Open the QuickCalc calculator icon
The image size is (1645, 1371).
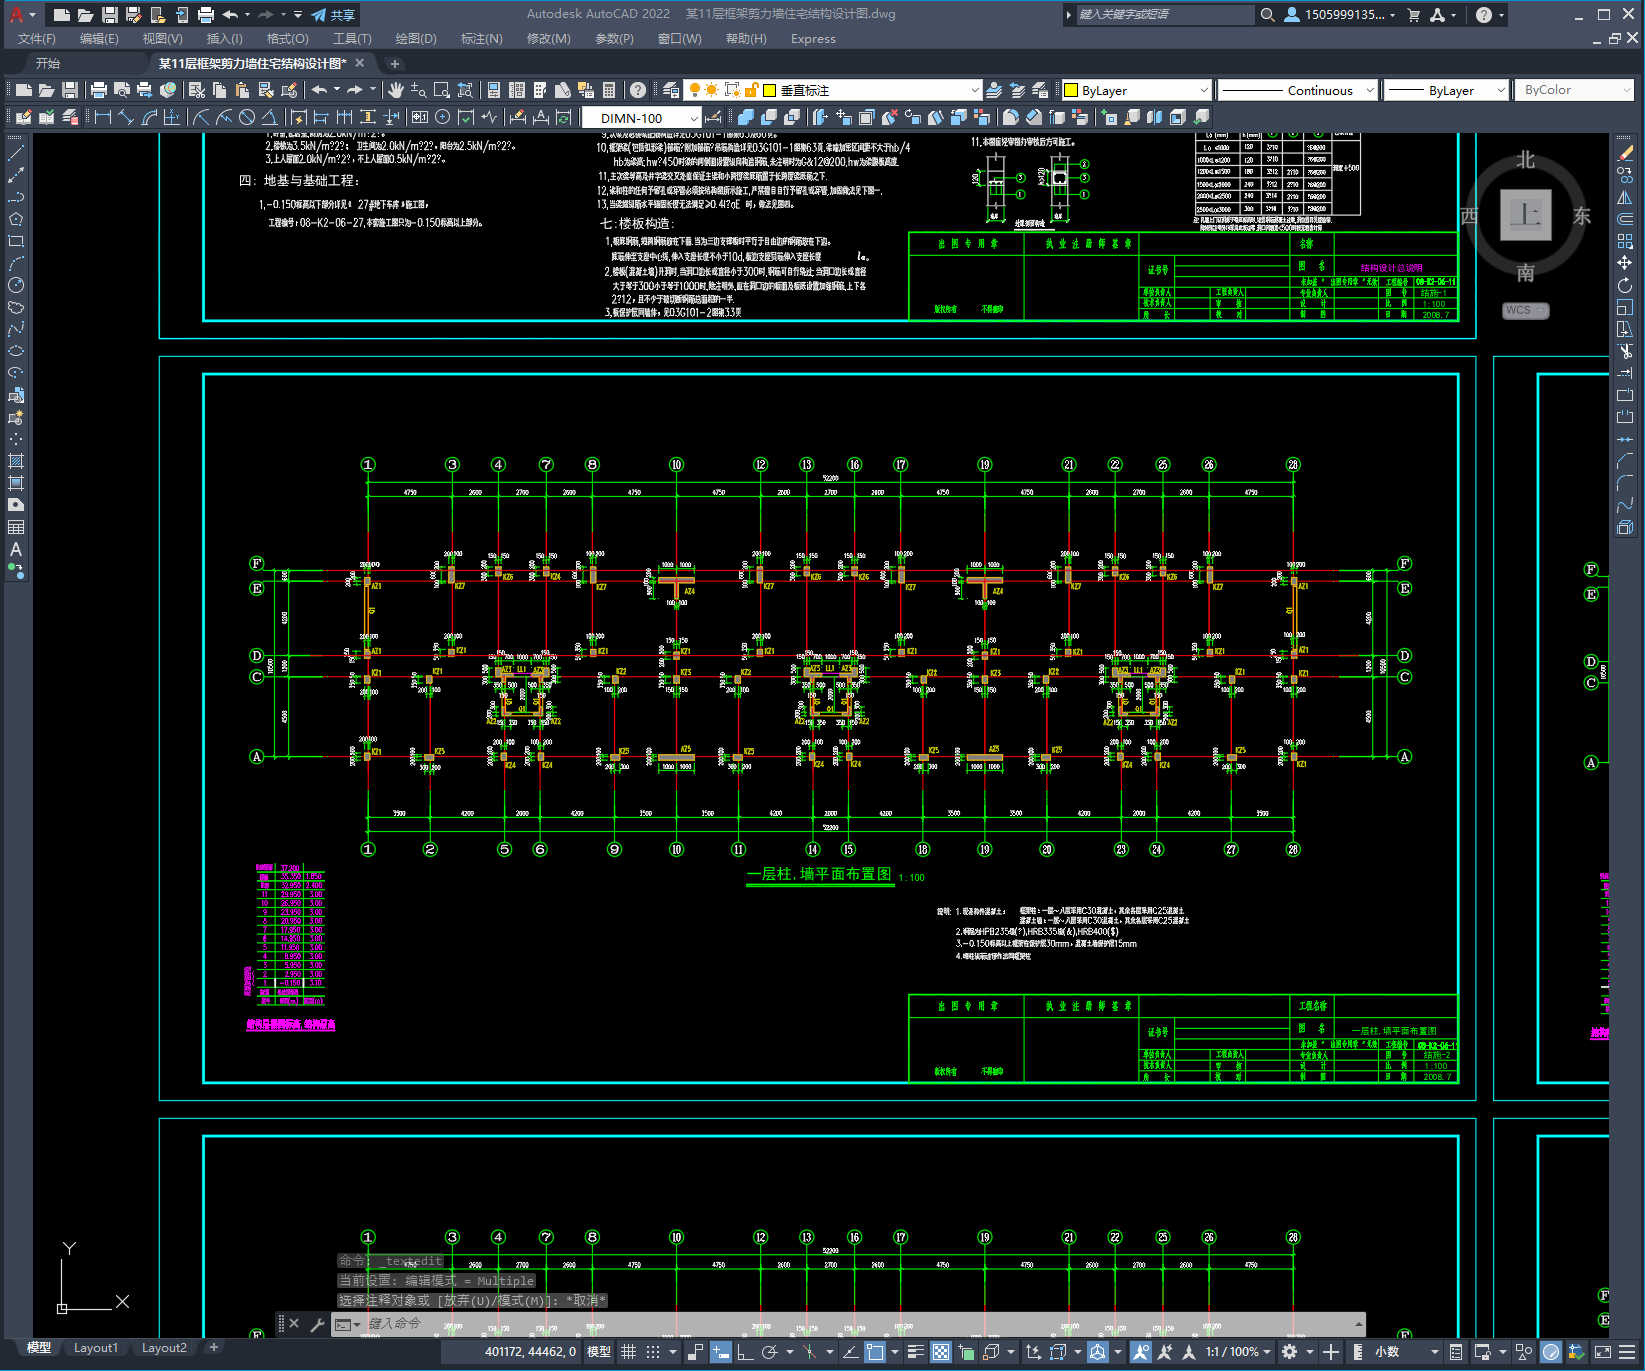coord(609,90)
